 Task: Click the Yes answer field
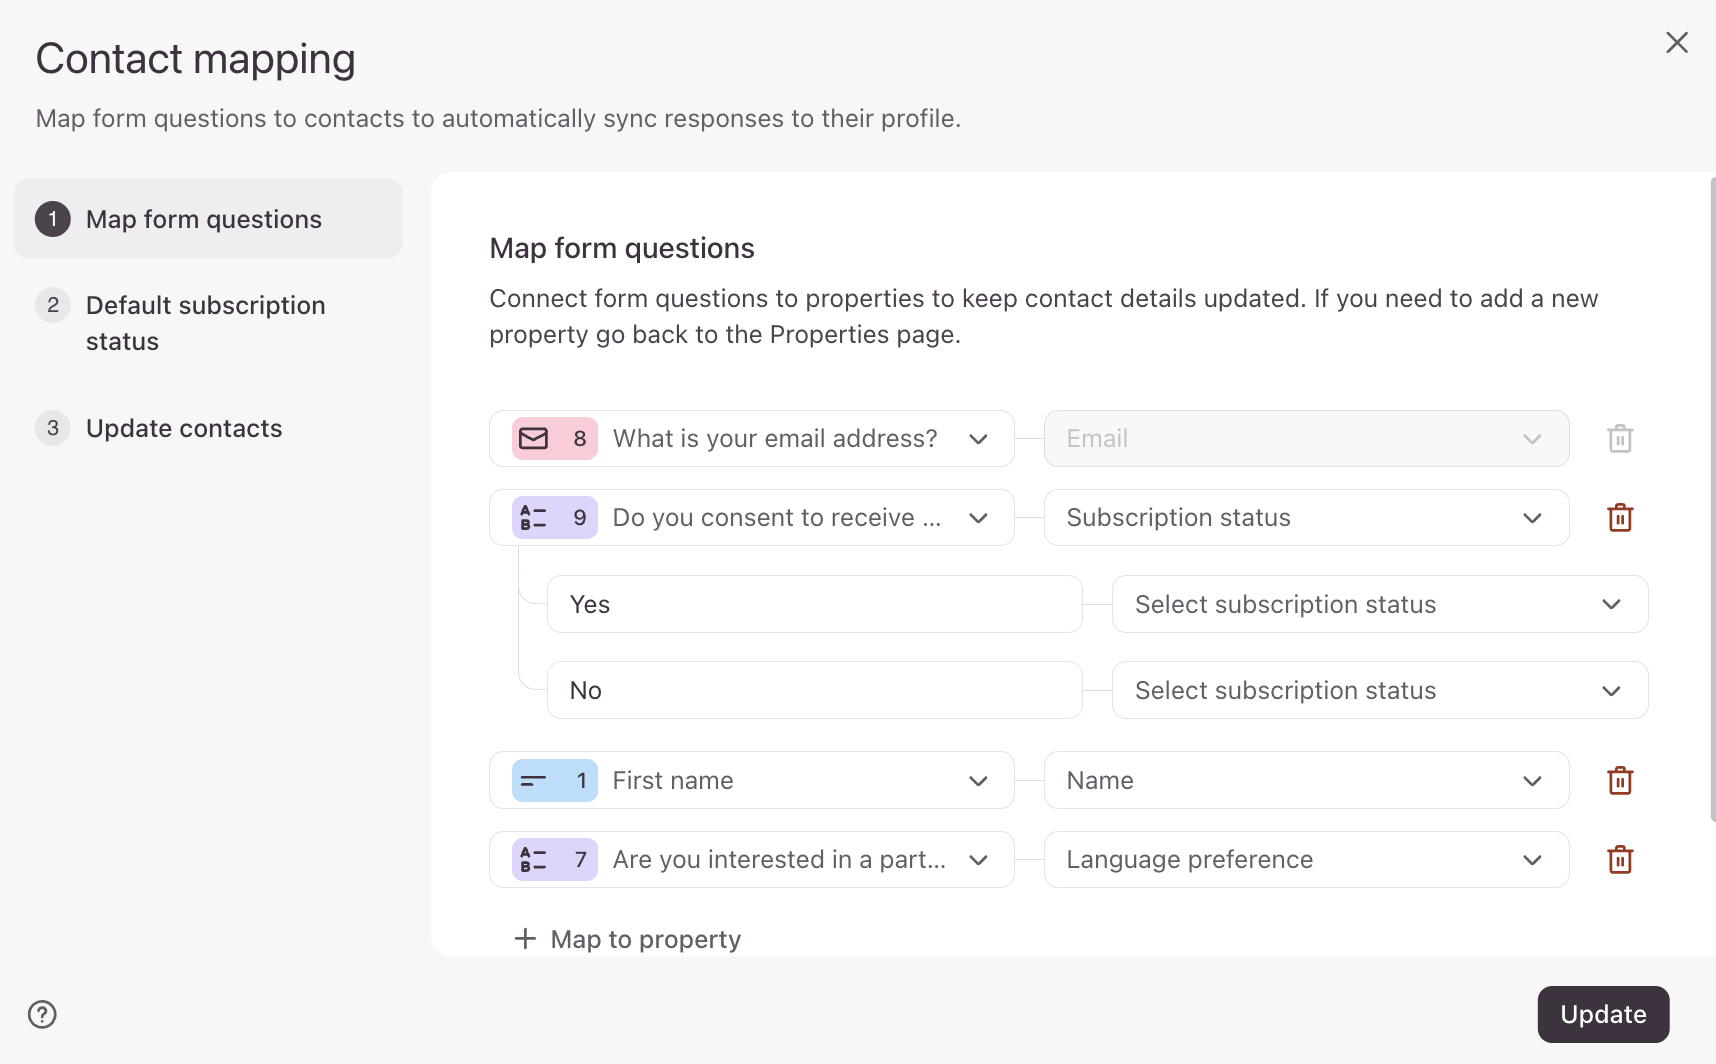[814, 604]
